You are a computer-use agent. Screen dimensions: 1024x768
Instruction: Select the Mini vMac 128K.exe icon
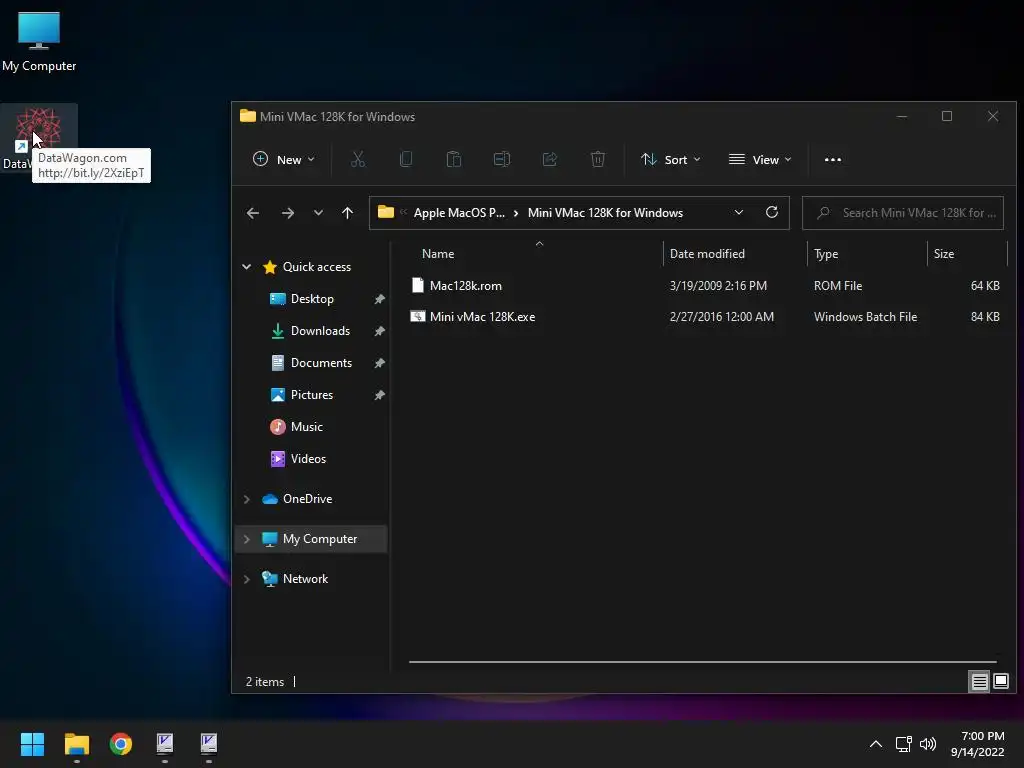[x=418, y=317]
